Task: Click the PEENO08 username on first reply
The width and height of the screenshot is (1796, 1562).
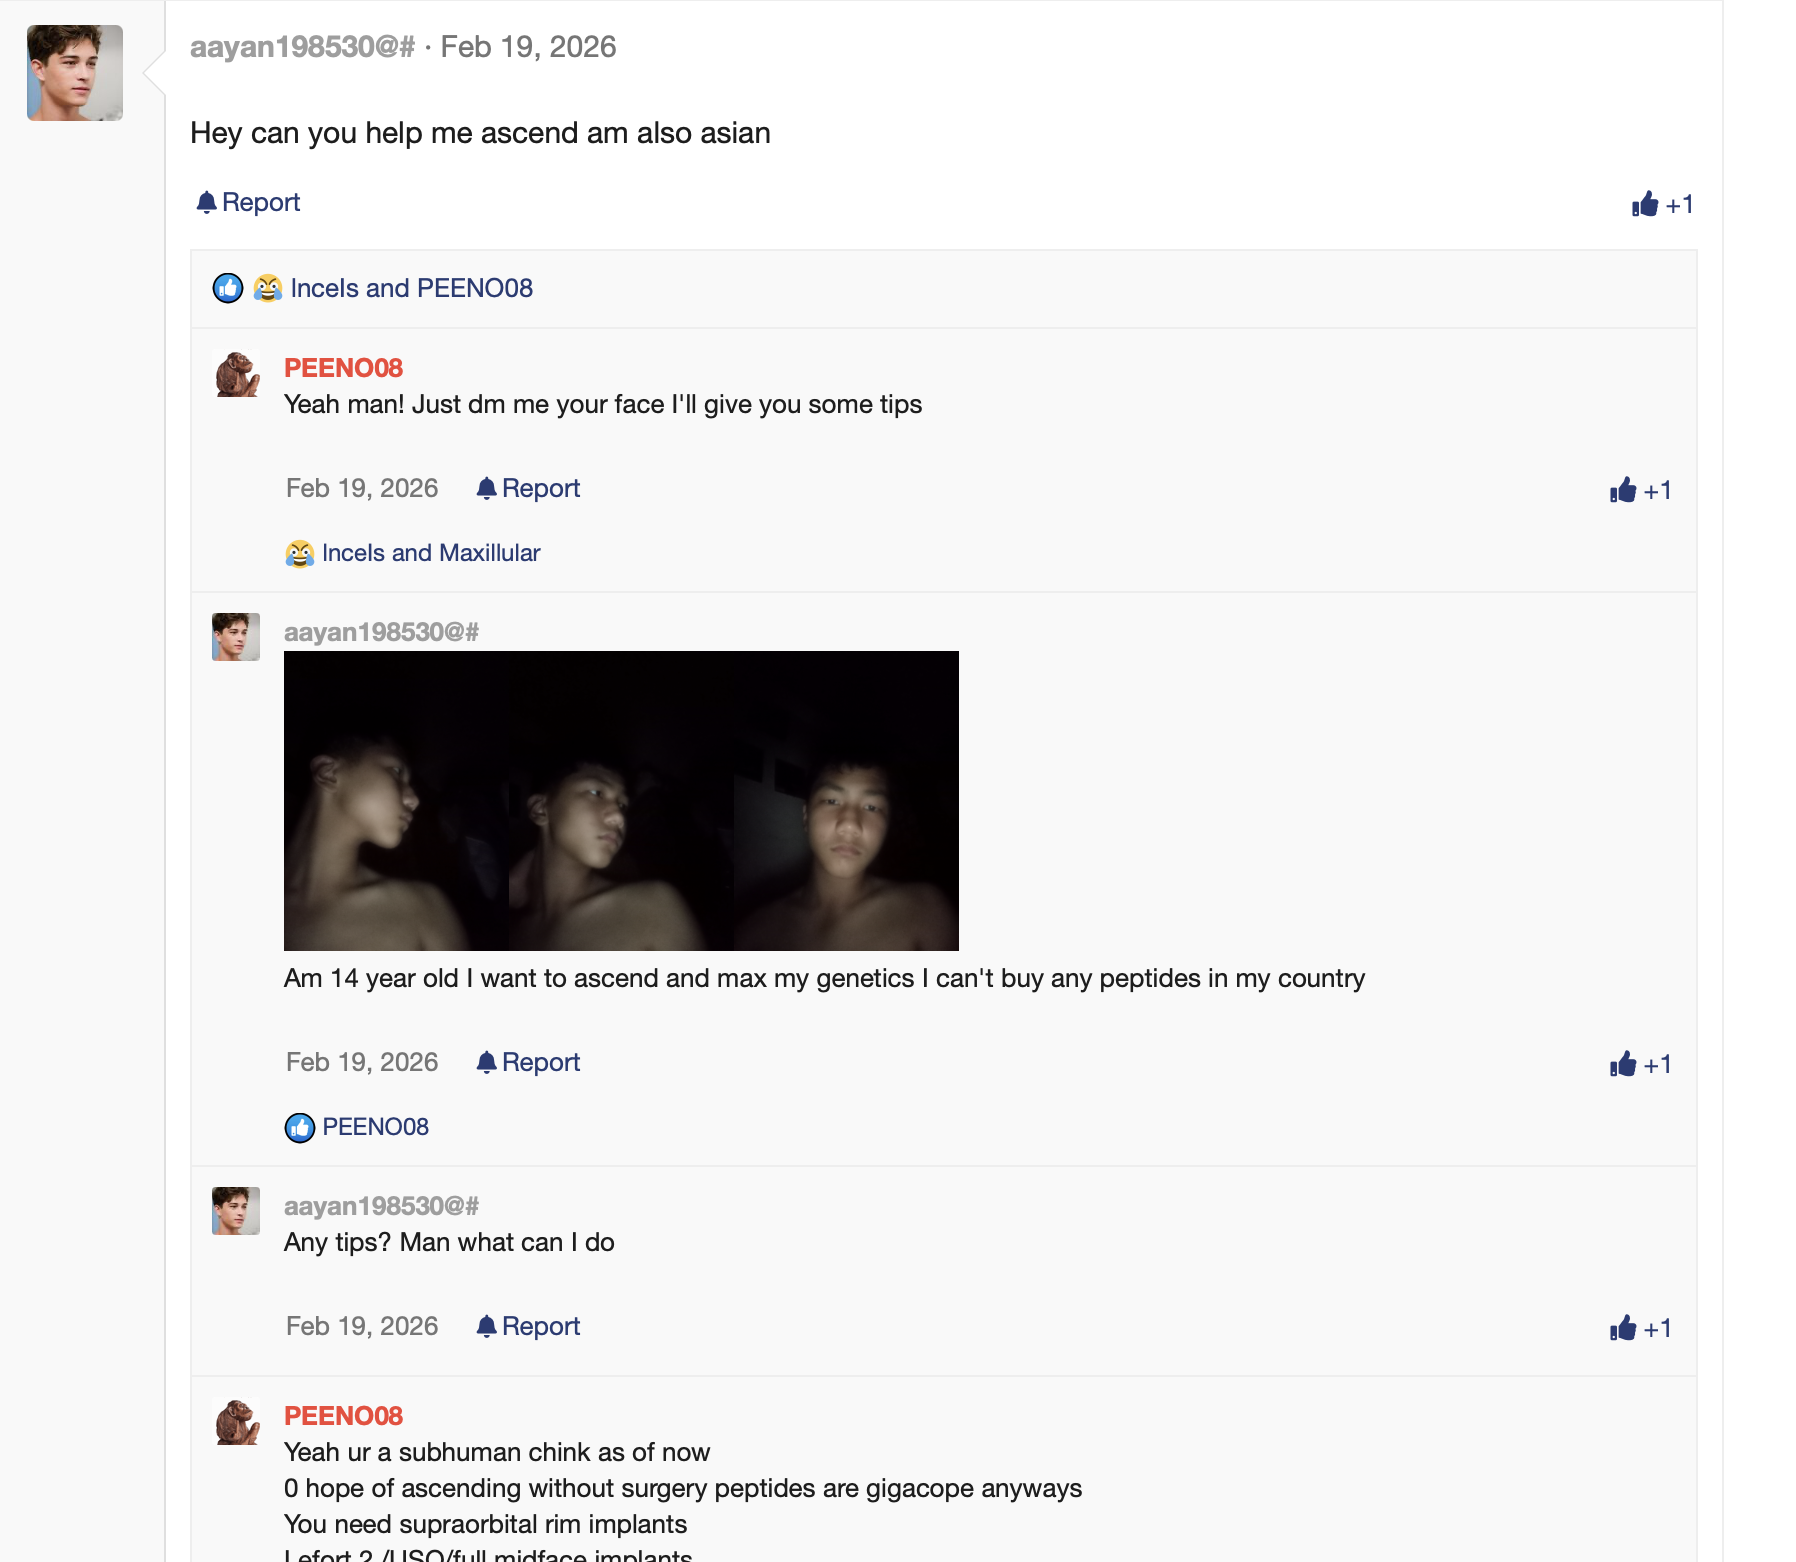Action: [x=343, y=368]
